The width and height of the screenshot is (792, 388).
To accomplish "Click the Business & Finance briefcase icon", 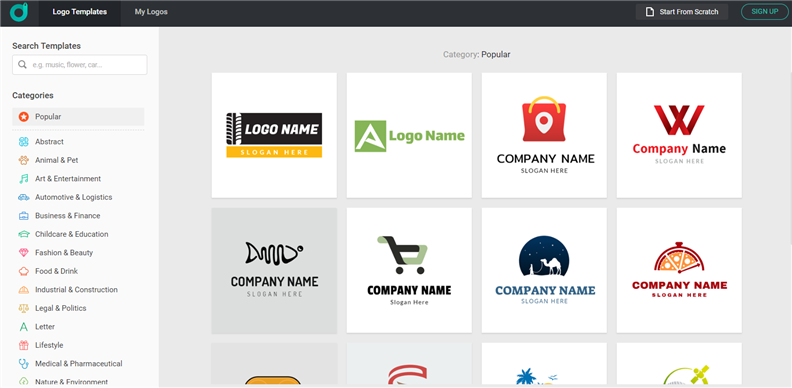I will click(x=24, y=216).
